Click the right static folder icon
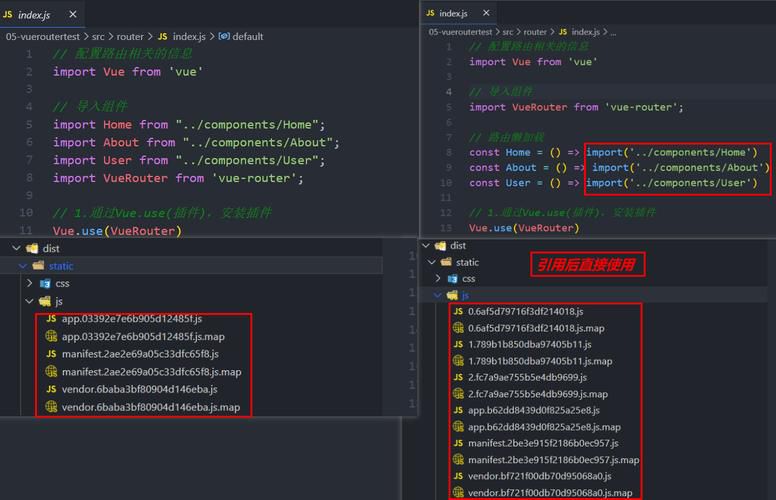 coord(446,262)
